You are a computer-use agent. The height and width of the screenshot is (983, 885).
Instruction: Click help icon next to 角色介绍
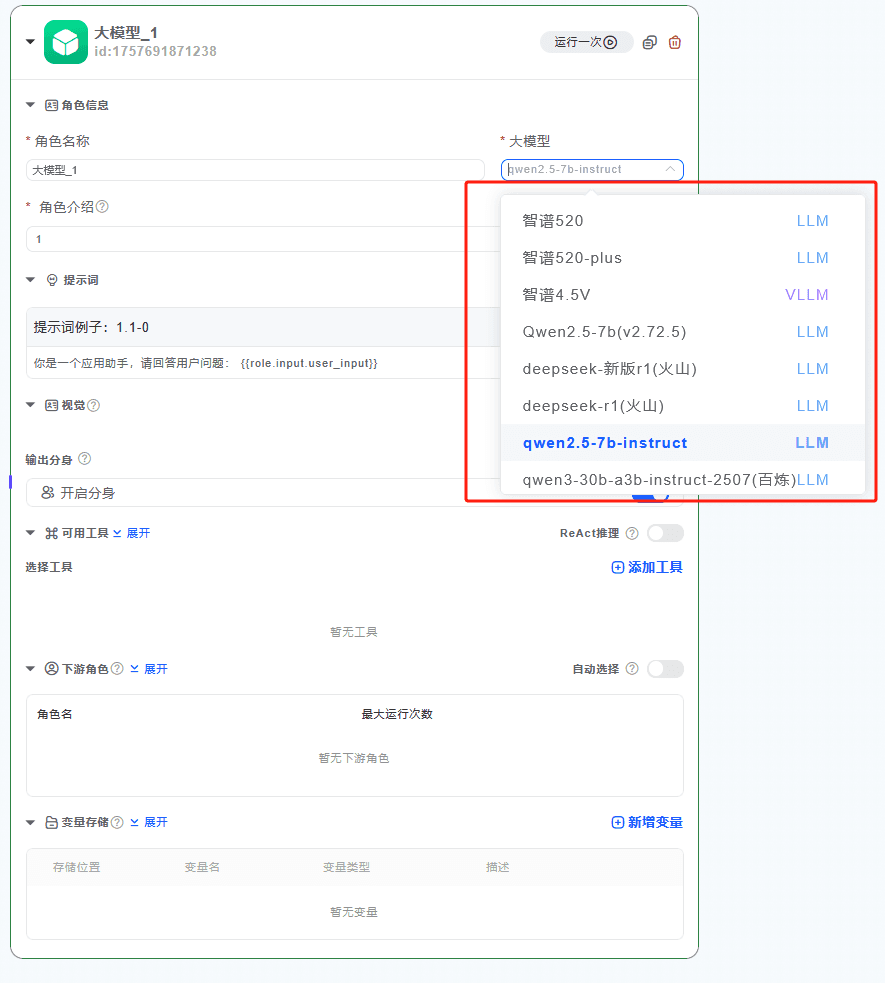(x=102, y=207)
